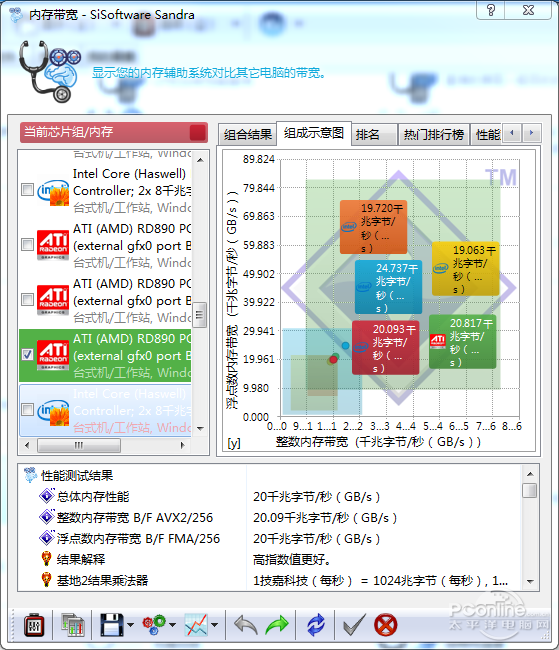This screenshot has height=650, width=559.
Task: Click the tab strip left scroll arrow
Action: tap(512, 133)
